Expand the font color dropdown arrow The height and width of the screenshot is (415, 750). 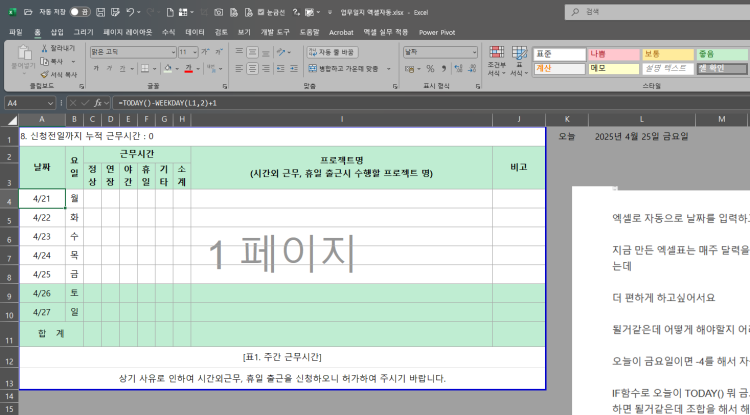coord(198,69)
